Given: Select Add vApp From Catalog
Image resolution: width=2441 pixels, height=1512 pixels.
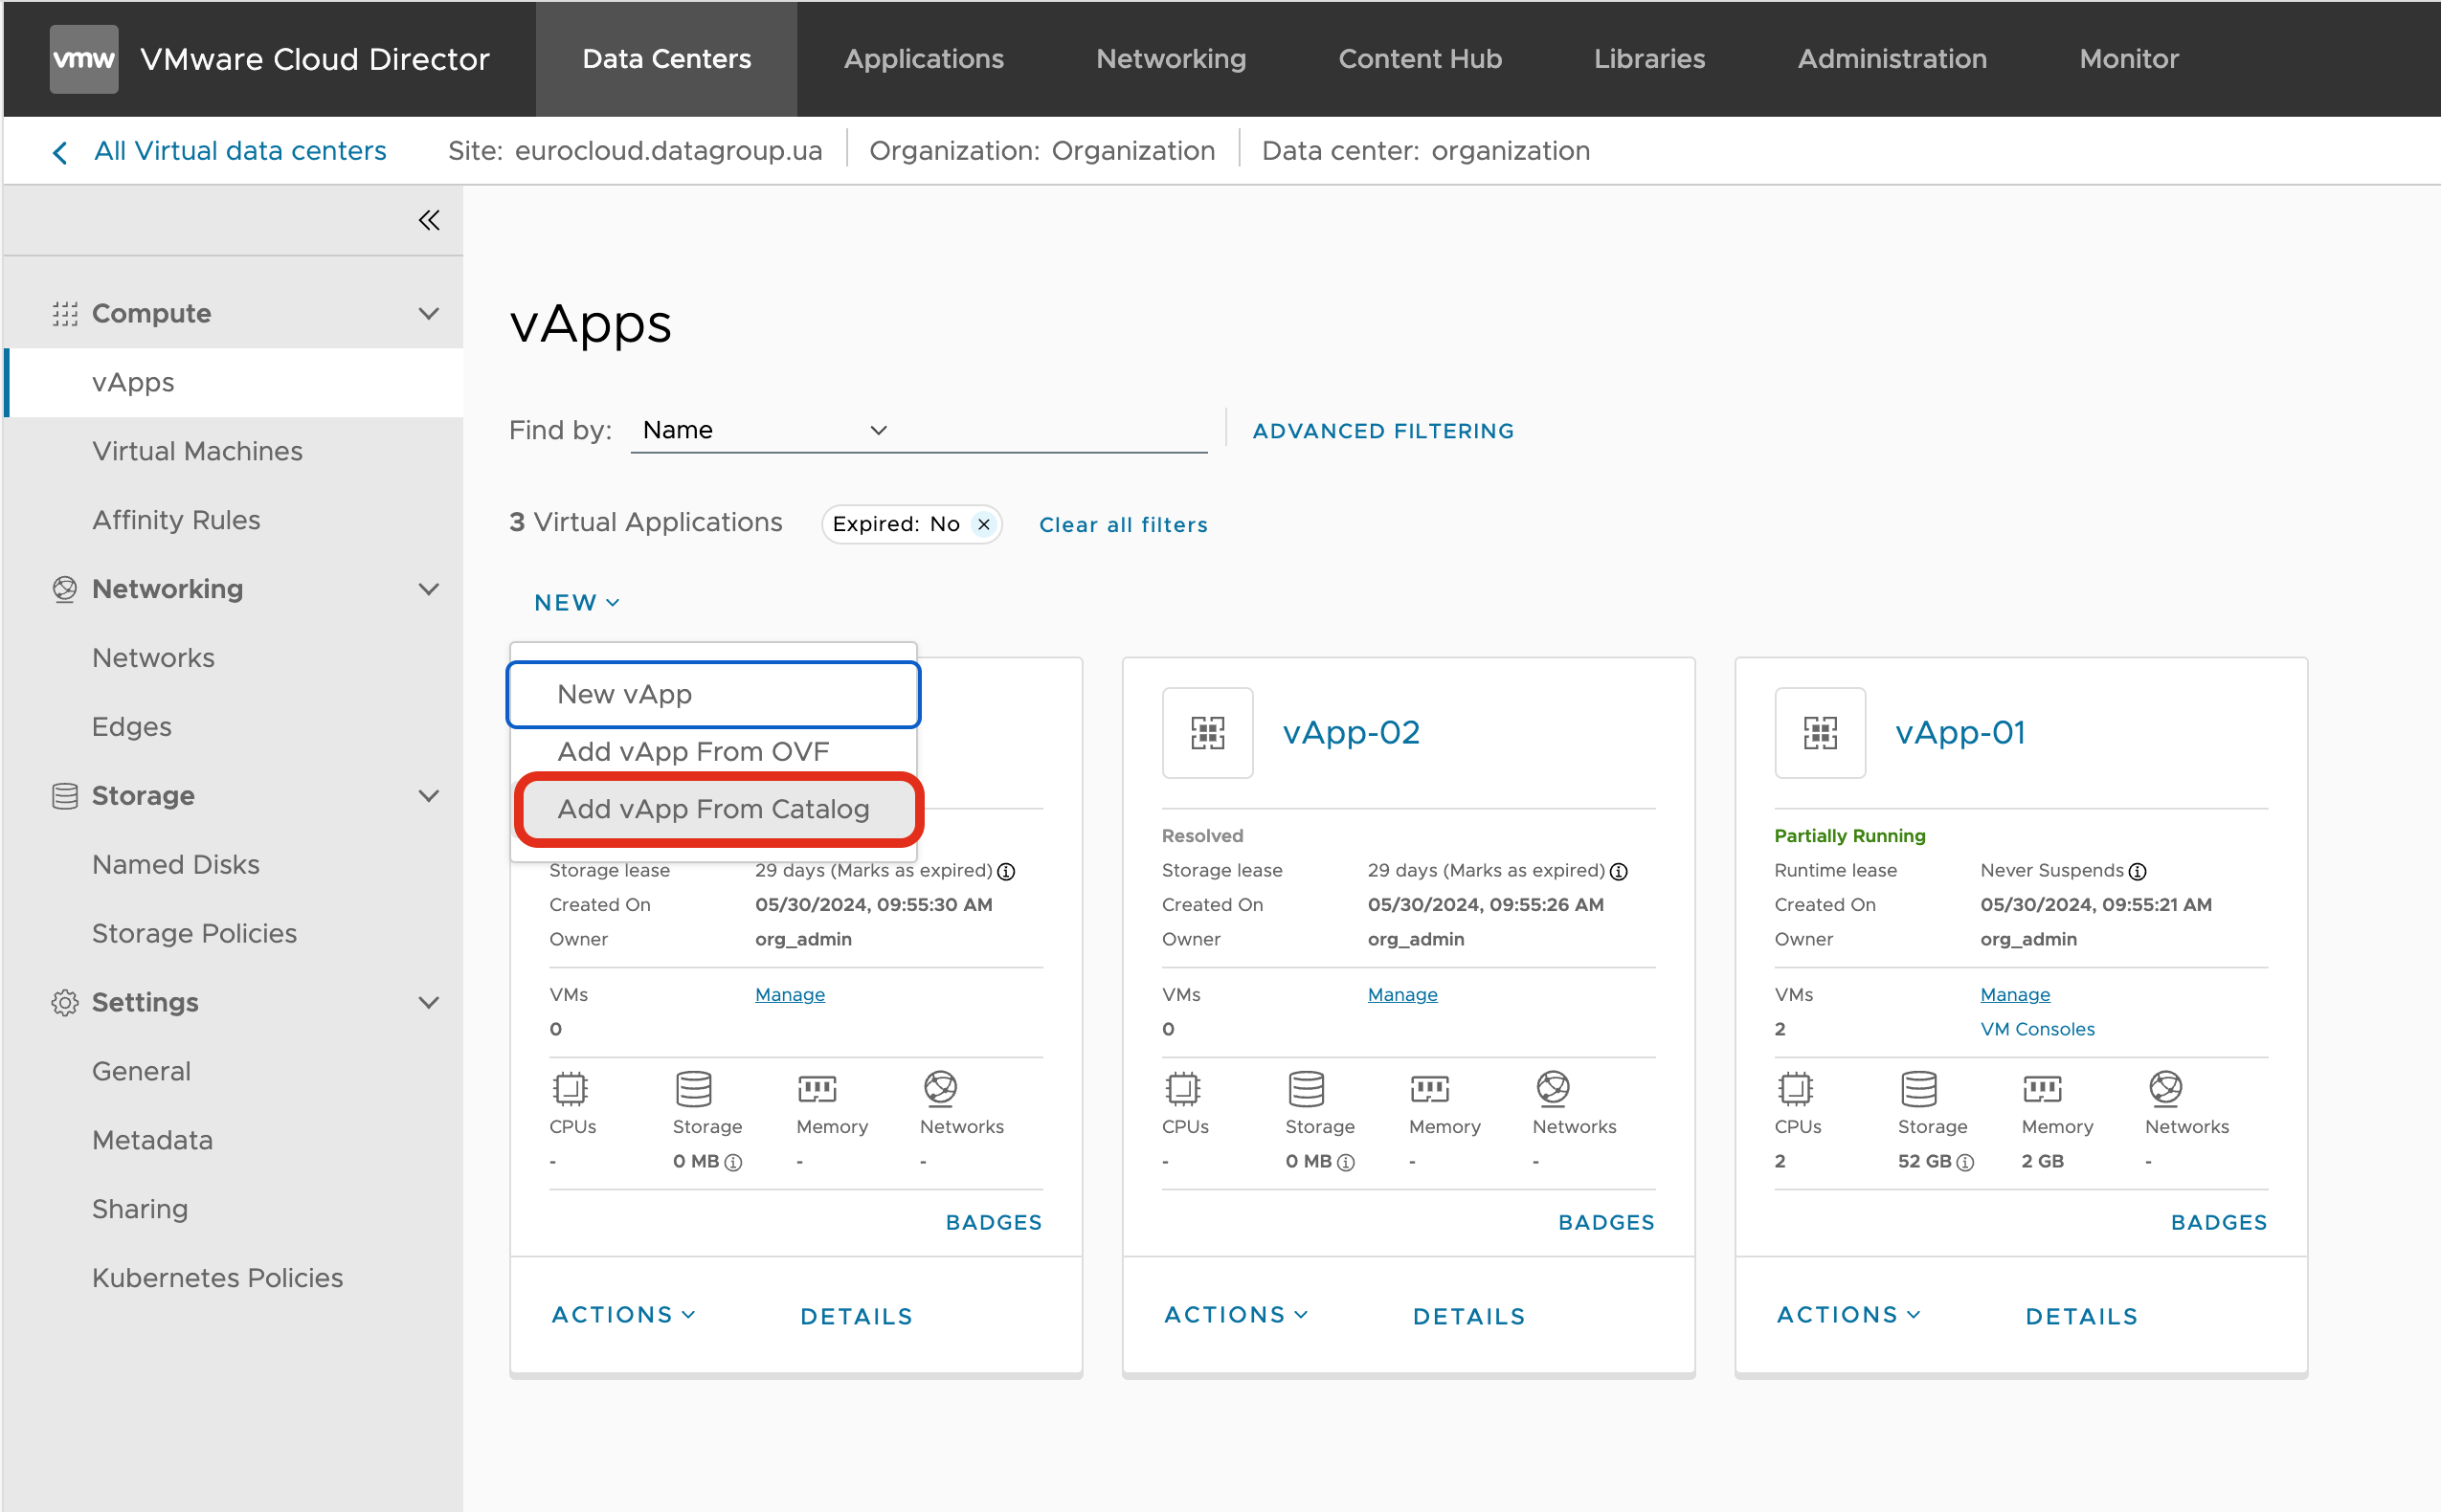Looking at the screenshot, I should pyautogui.click(x=714, y=809).
